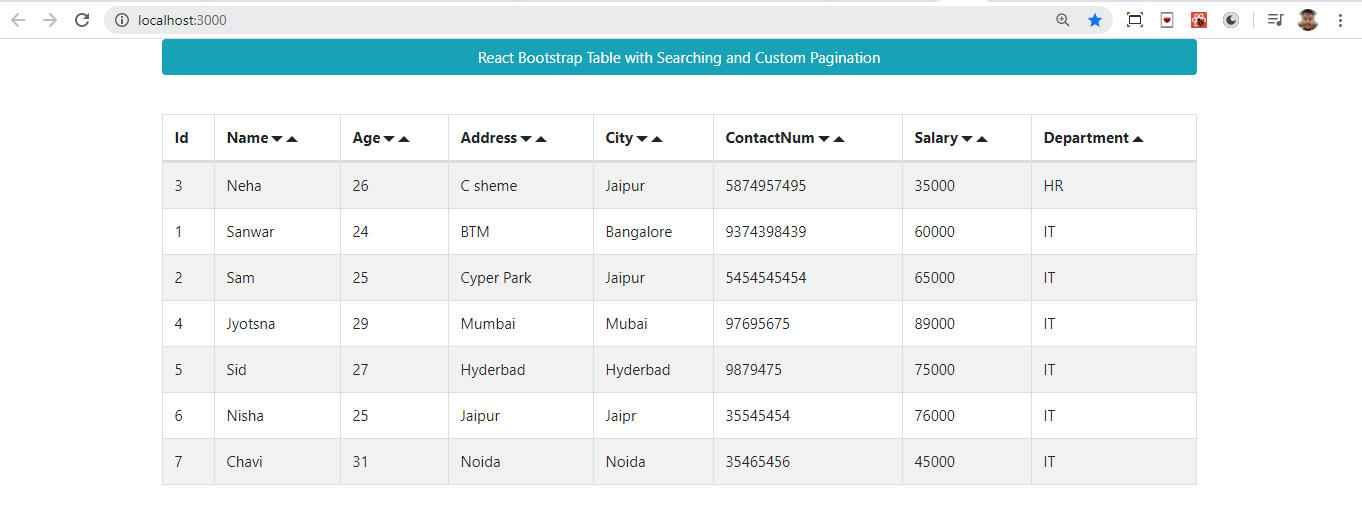The width and height of the screenshot is (1362, 520).
Task: Click the teal table title banner
Action: 679,58
